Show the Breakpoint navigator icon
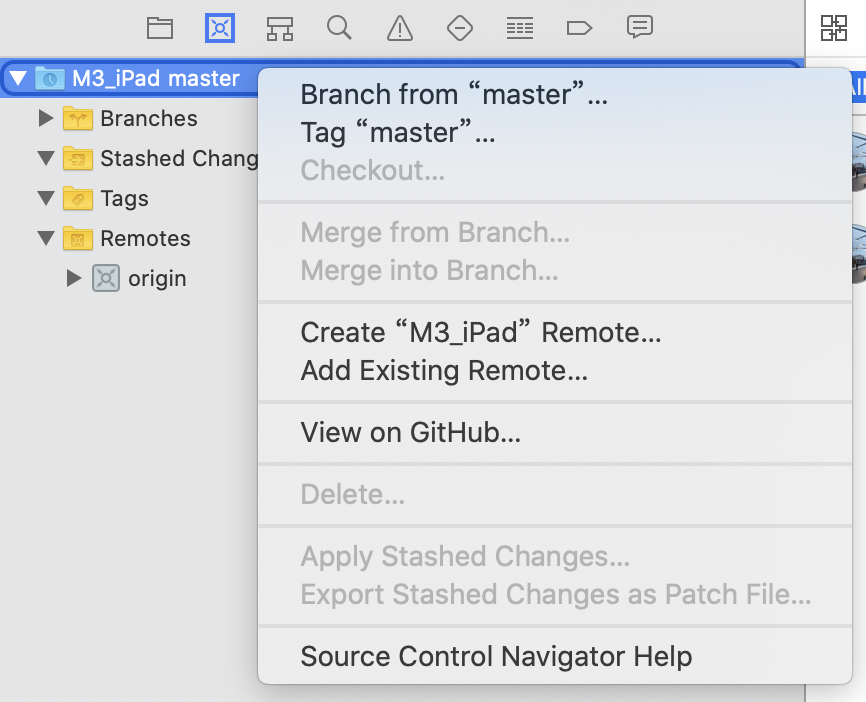Image resolution: width=866 pixels, height=702 pixels. pos(579,28)
